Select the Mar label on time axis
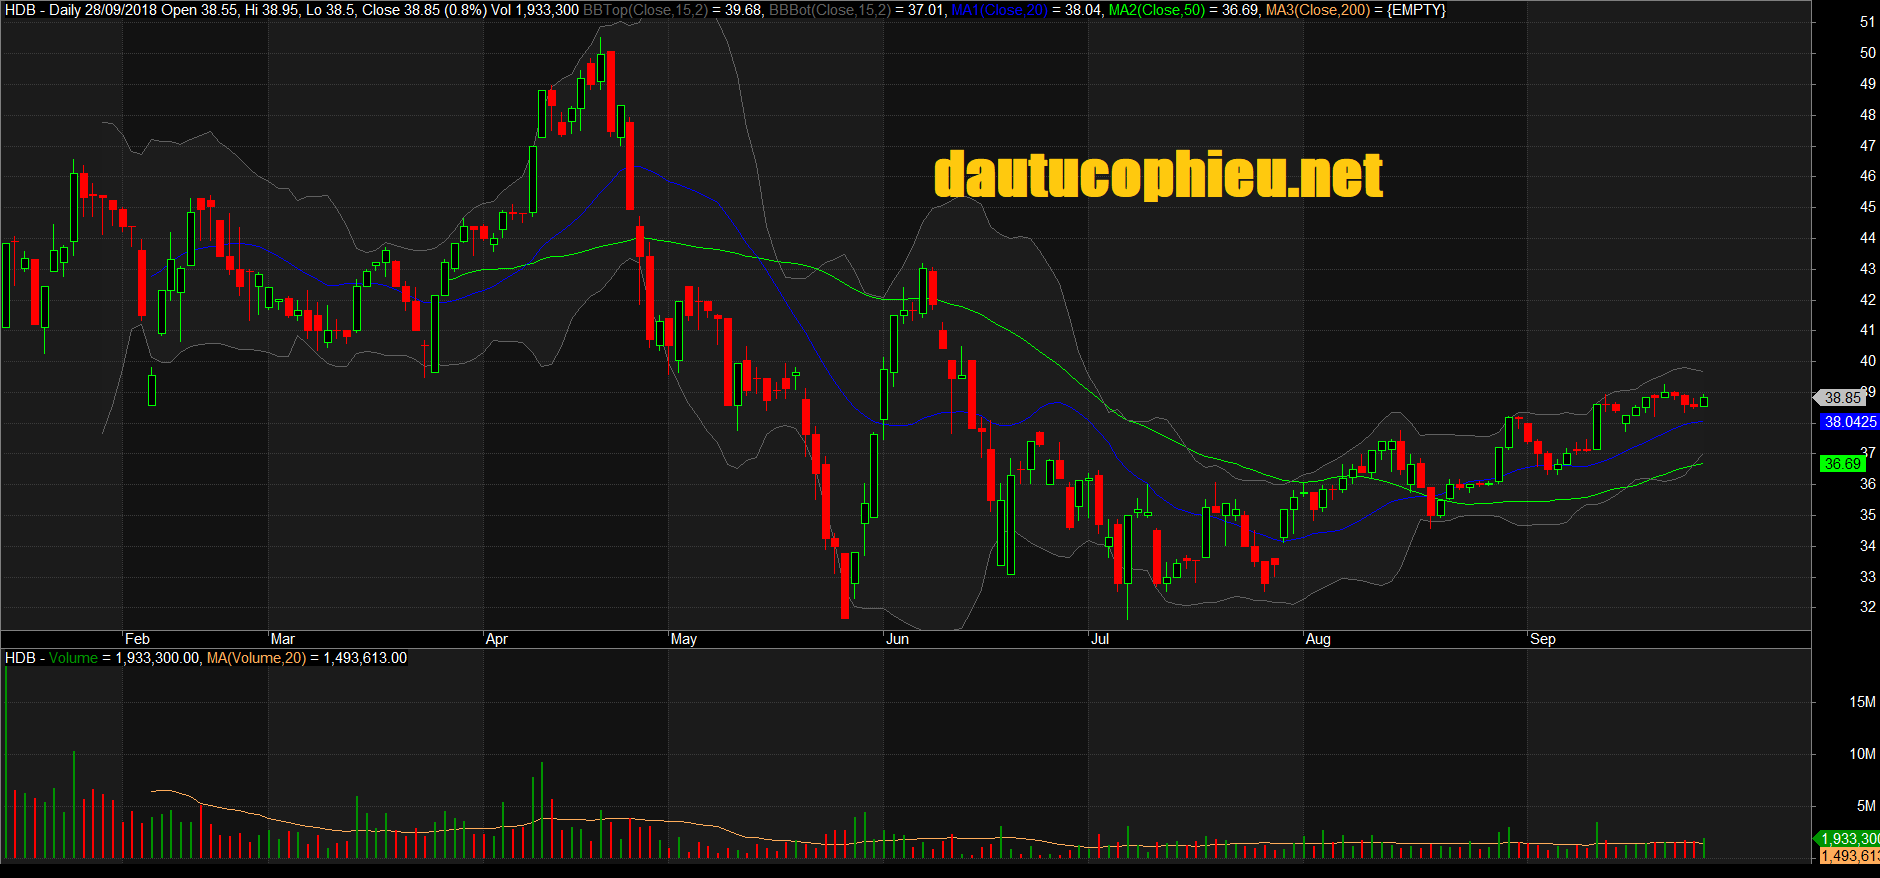Image resolution: width=1880 pixels, height=878 pixels. (x=283, y=639)
